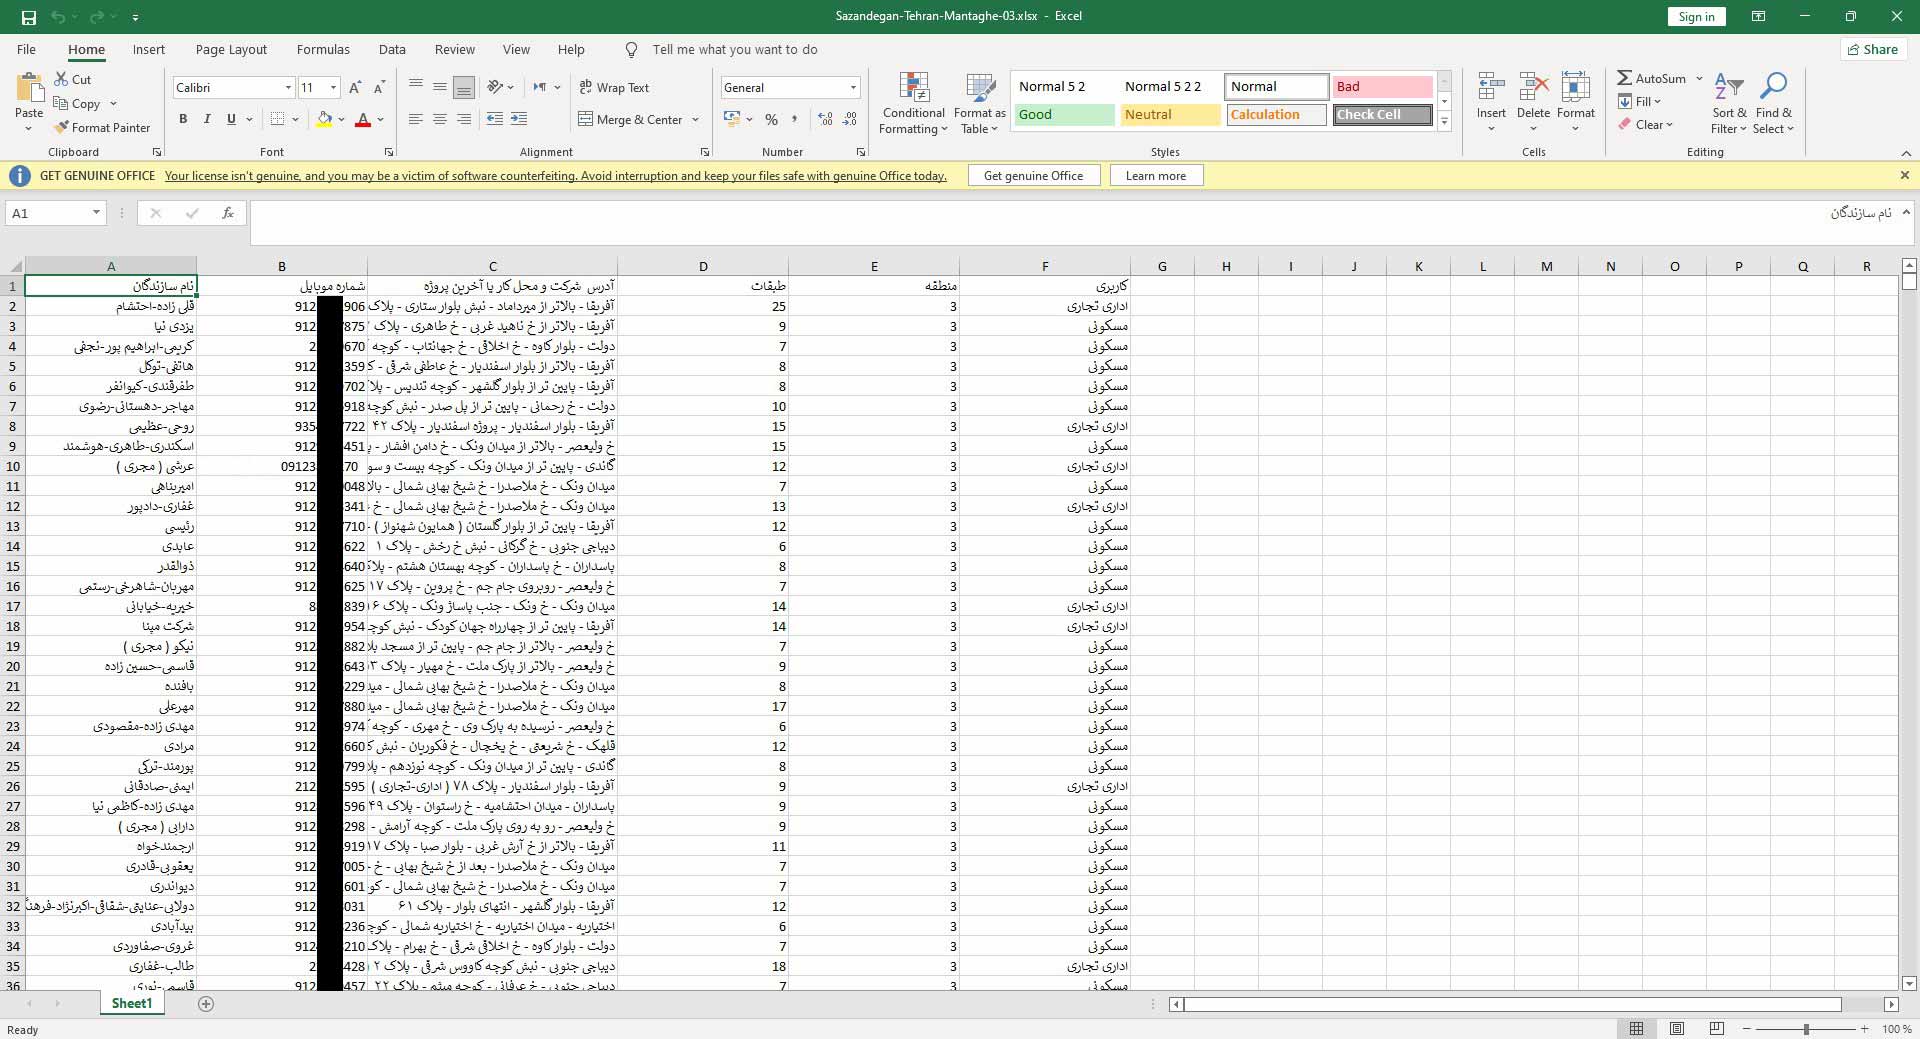Click the Increase Font Size icon

click(355, 88)
